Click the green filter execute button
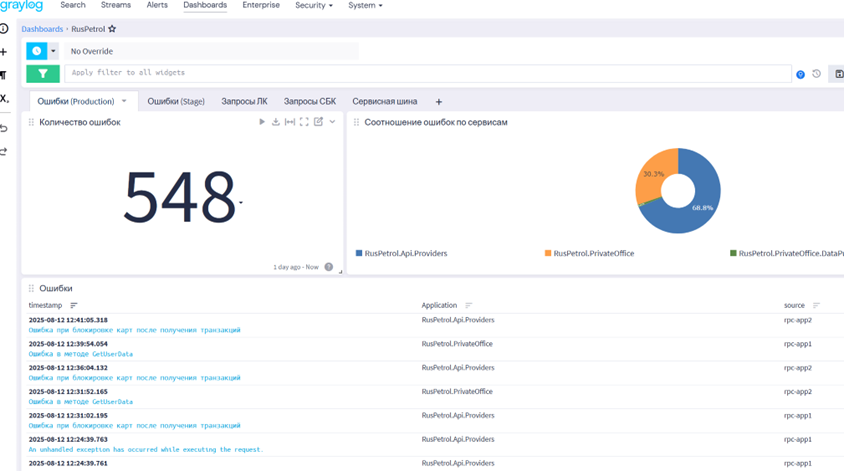The image size is (844, 471). pyautogui.click(x=43, y=74)
